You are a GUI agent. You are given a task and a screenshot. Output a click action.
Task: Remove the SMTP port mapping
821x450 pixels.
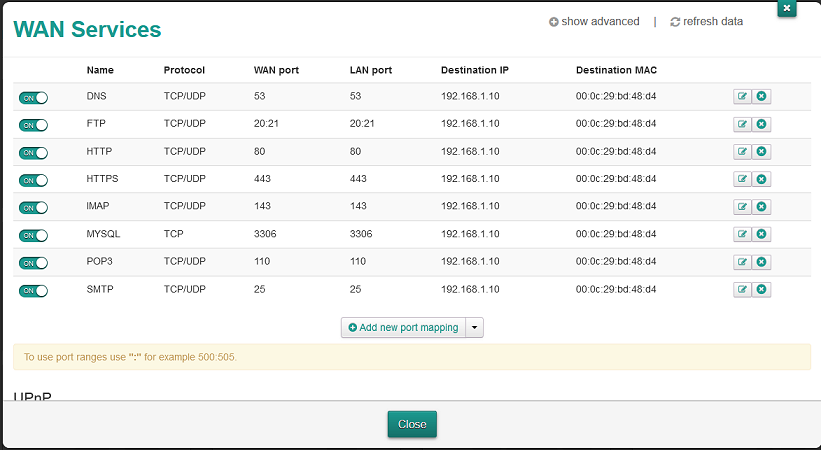[762, 290]
